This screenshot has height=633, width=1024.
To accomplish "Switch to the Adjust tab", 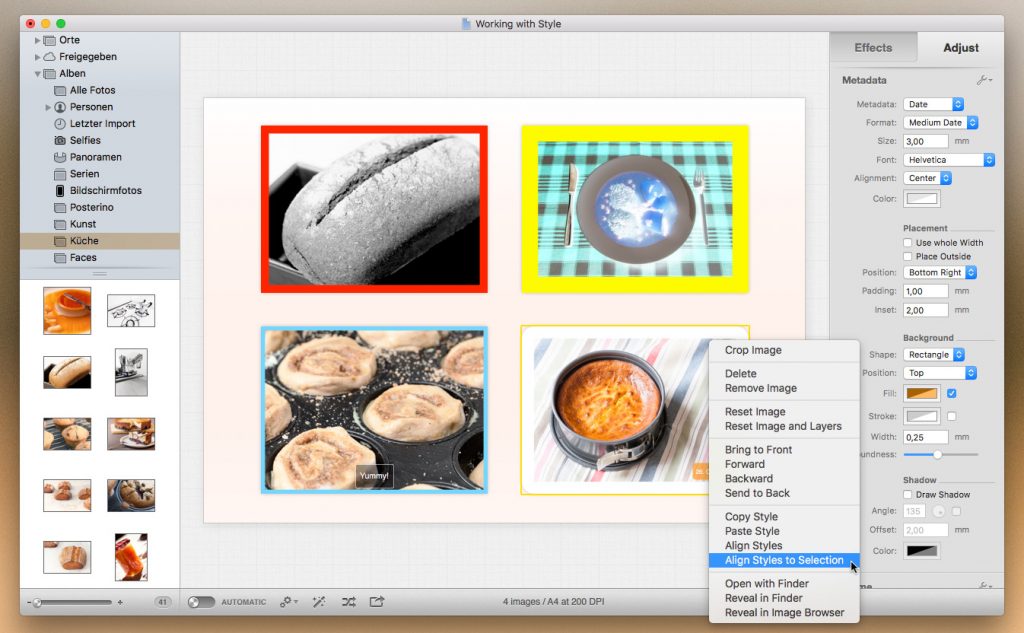I will point(961,48).
